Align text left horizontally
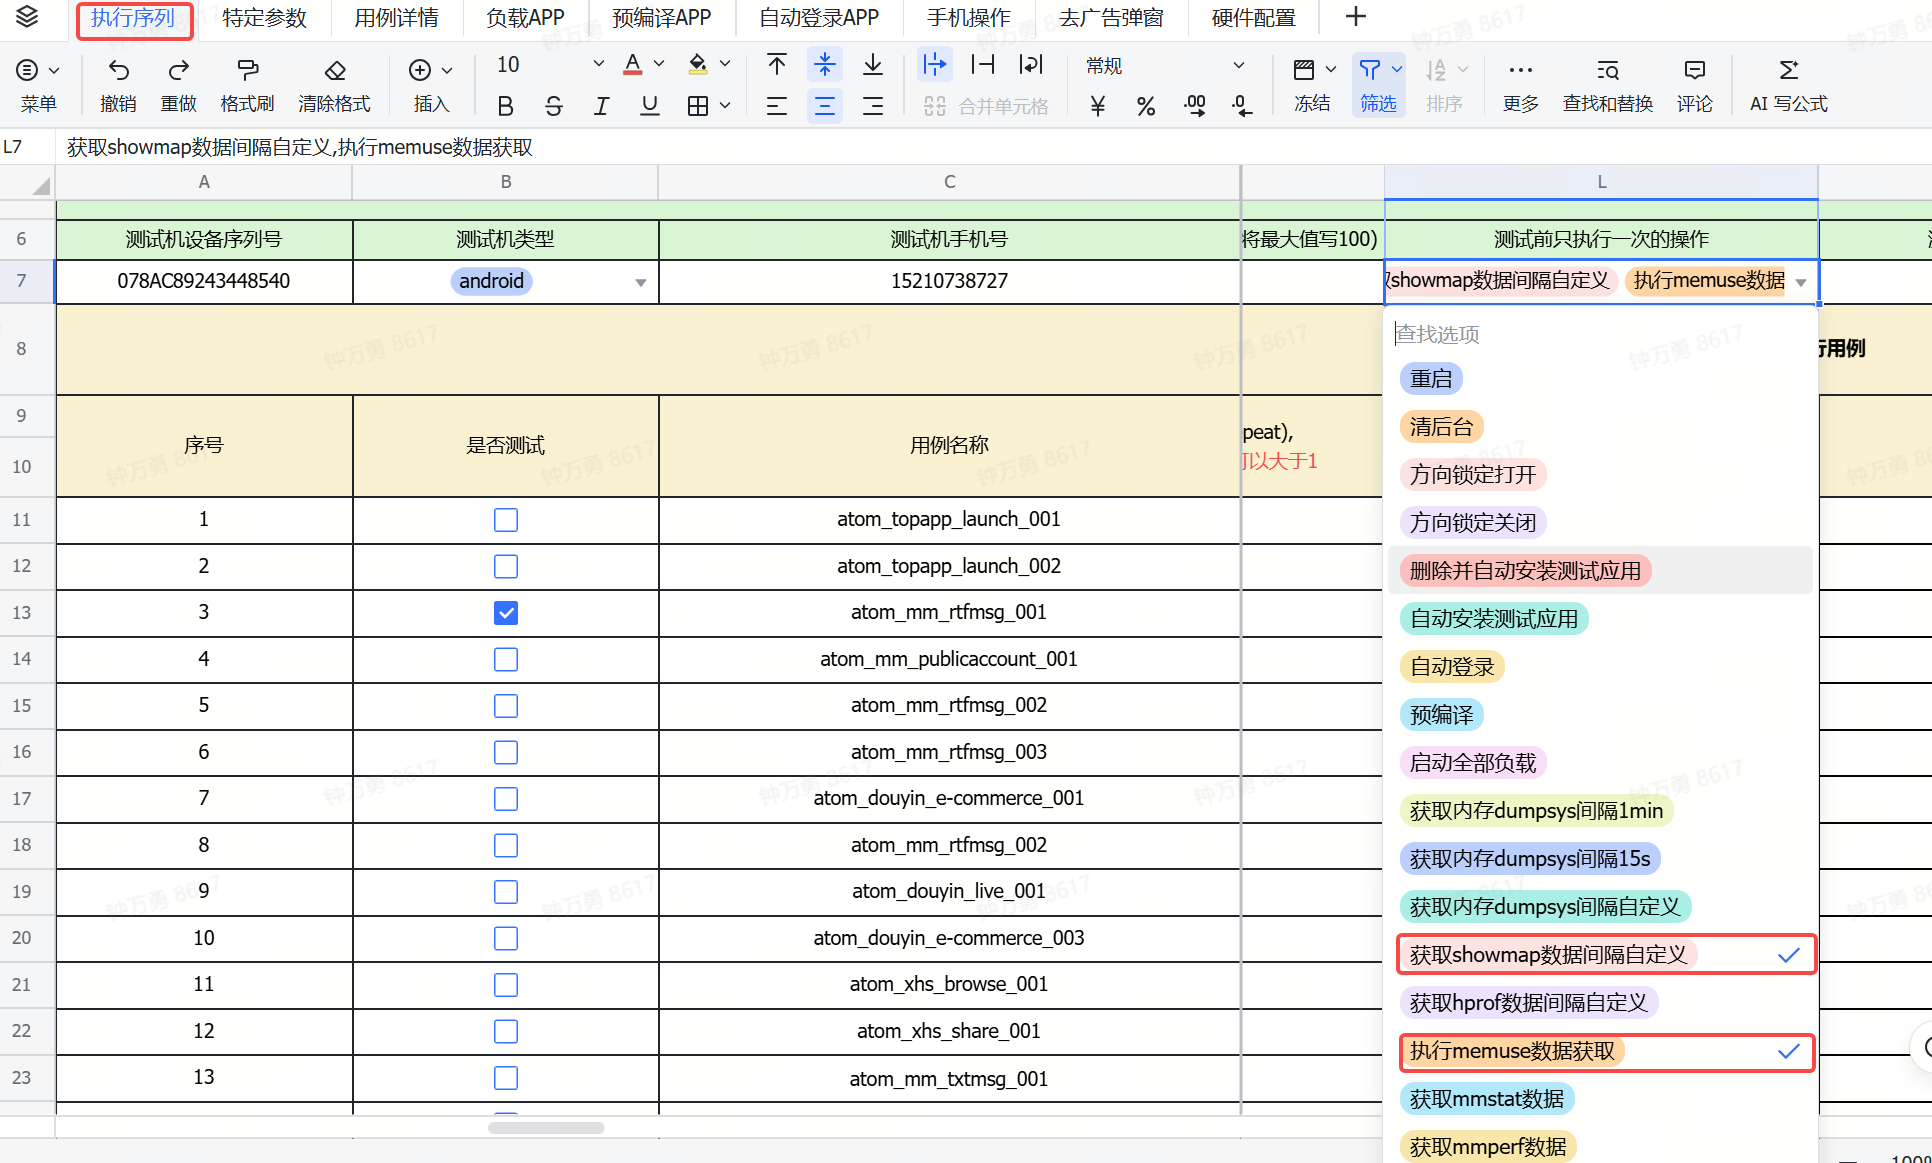The height and width of the screenshot is (1163, 1932). click(777, 105)
